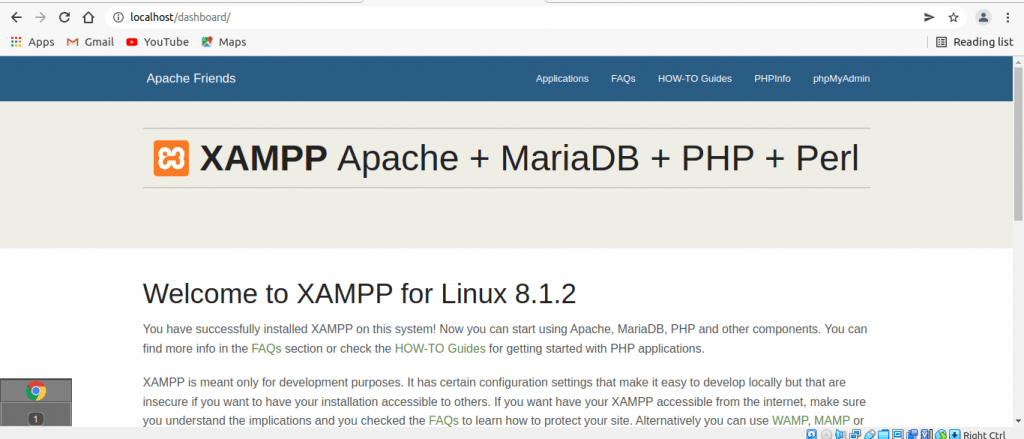The image size is (1024, 439).
Task: Open the Maps bookmark
Action: point(224,42)
